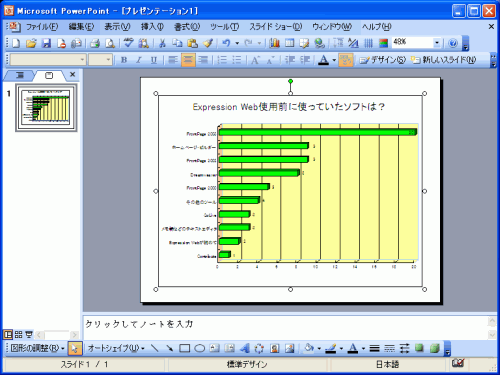Open 3-D Style options
The image size is (500, 375).
pos(435,348)
